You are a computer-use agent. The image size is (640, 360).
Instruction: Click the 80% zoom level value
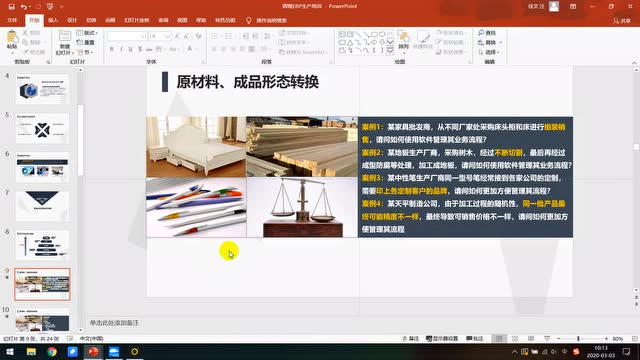[x=618, y=338]
